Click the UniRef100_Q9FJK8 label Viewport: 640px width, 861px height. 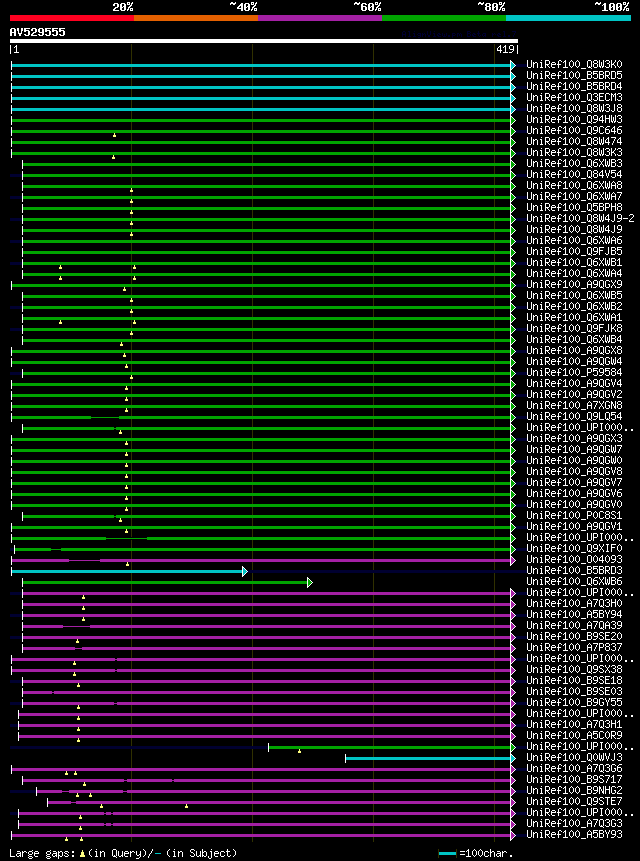coord(574,328)
